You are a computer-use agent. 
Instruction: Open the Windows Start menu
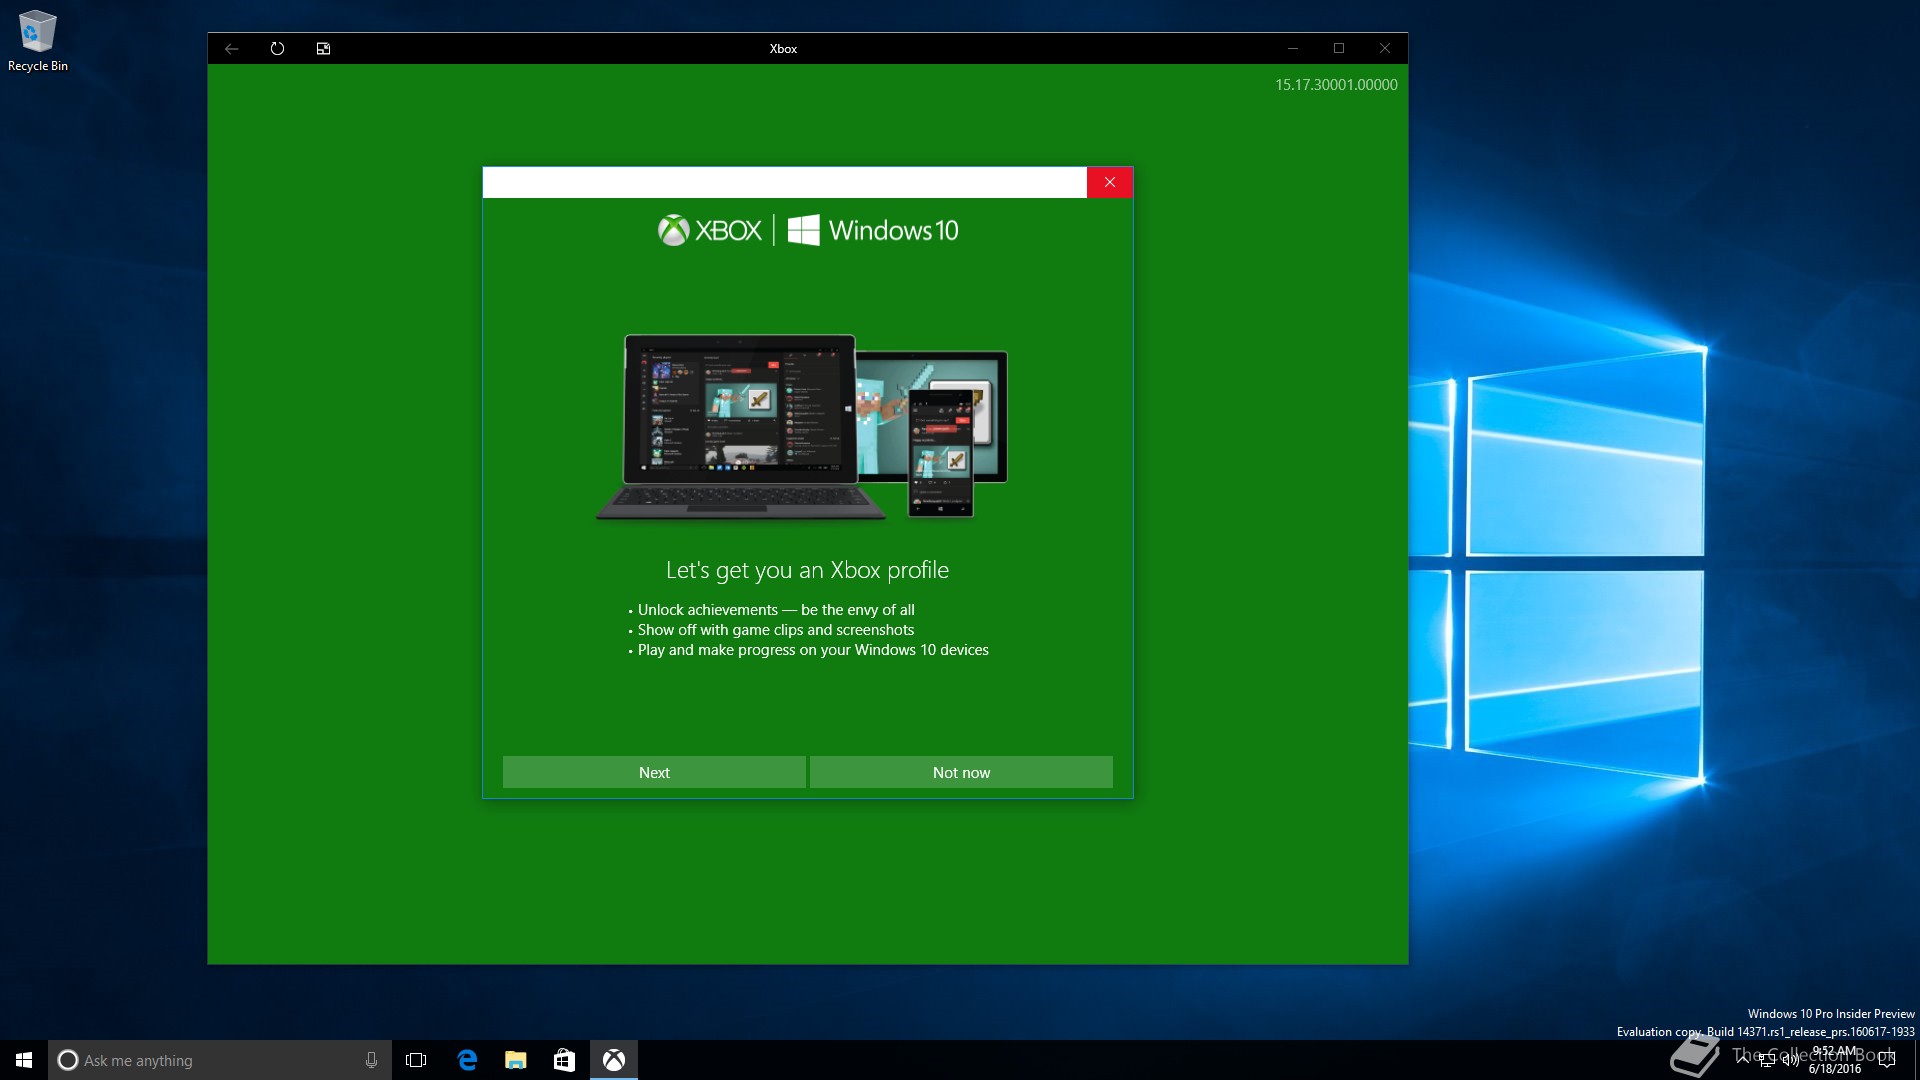(24, 1060)
